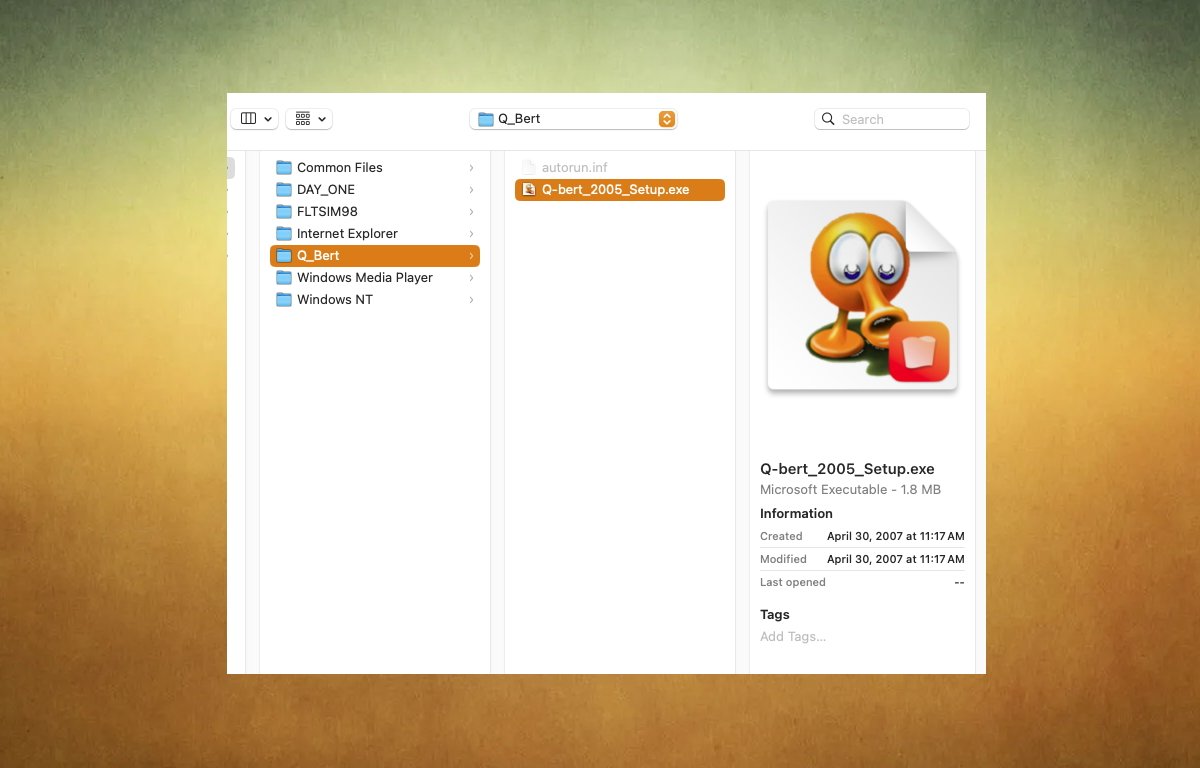Expand Internet Explorer using its chevron
Image resolution: width=1200 pixels, height=768 pixels.
pos(471,233)
